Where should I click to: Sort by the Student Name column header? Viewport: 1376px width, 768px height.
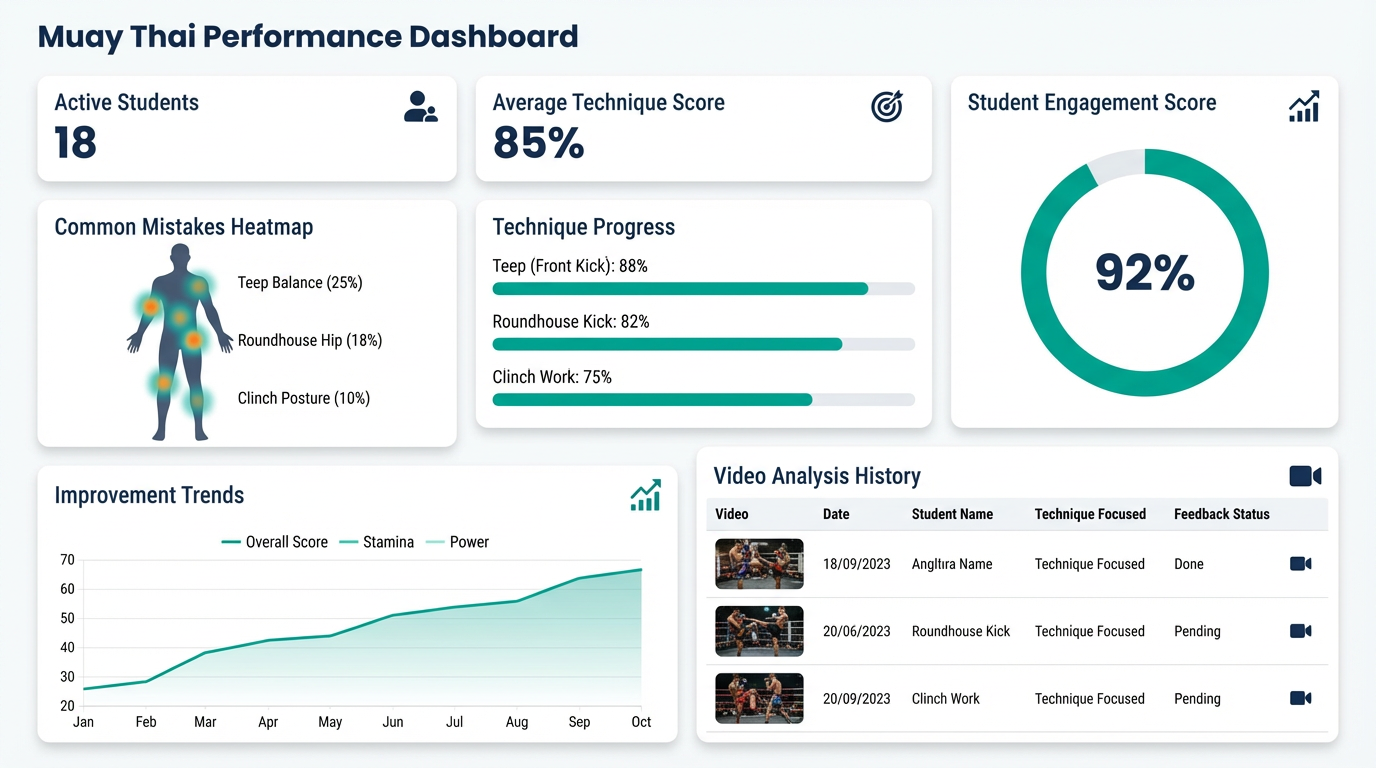point(951,514)
